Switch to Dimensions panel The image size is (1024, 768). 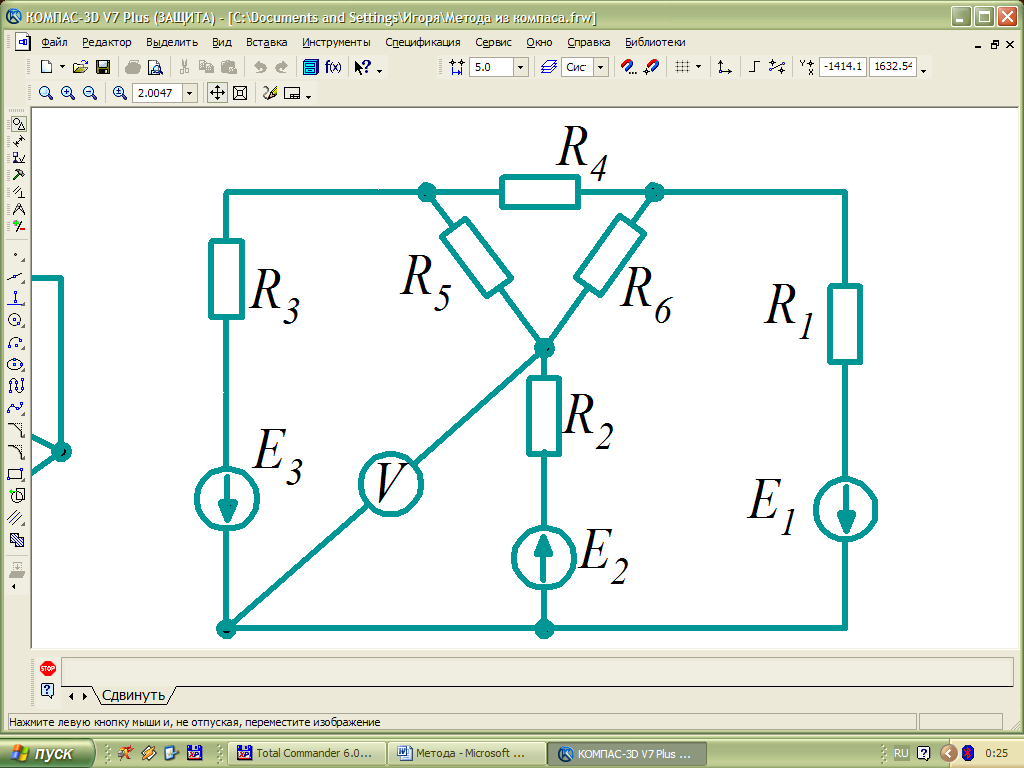(18, 141)
